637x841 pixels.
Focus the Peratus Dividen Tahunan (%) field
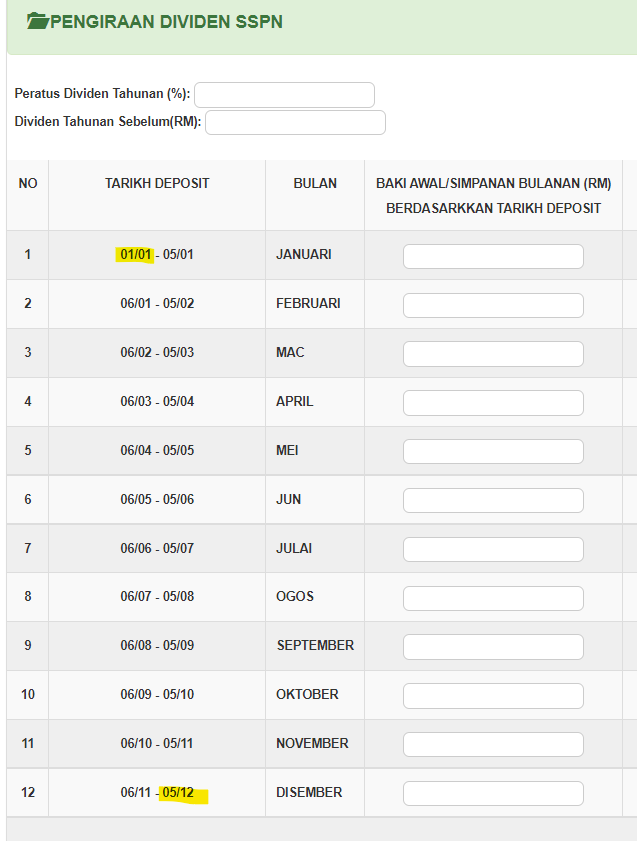(284, 95)
